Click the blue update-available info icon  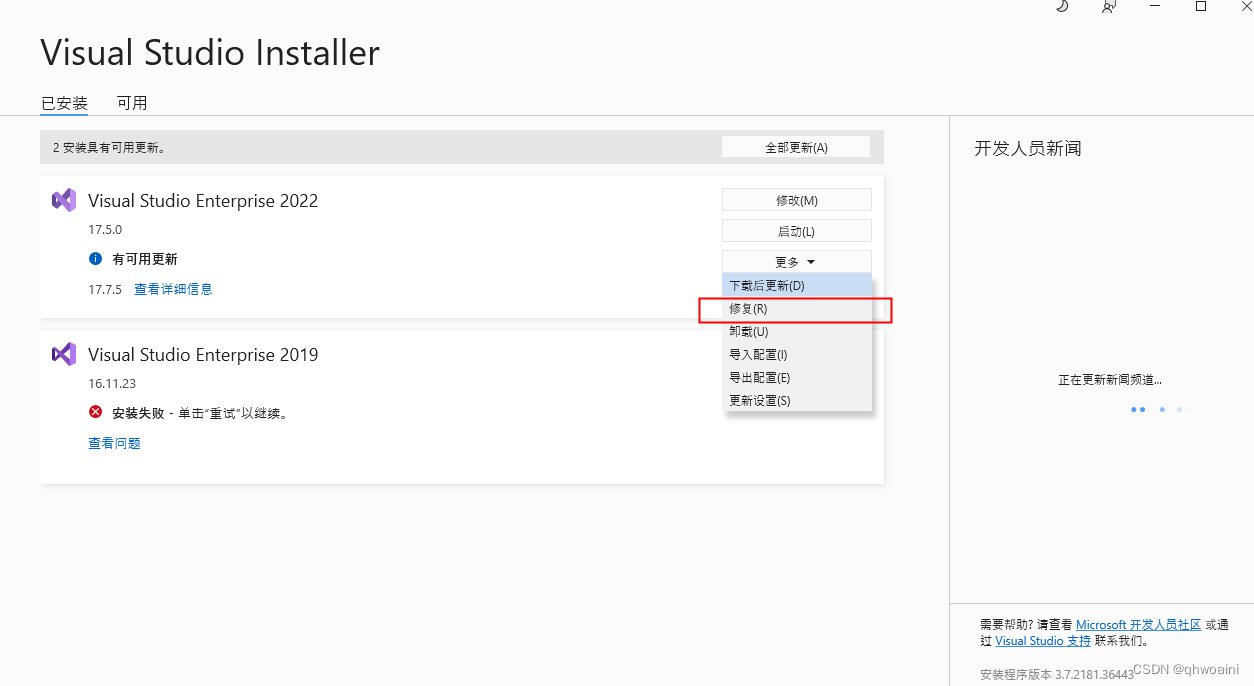click(x=96, y=259)
